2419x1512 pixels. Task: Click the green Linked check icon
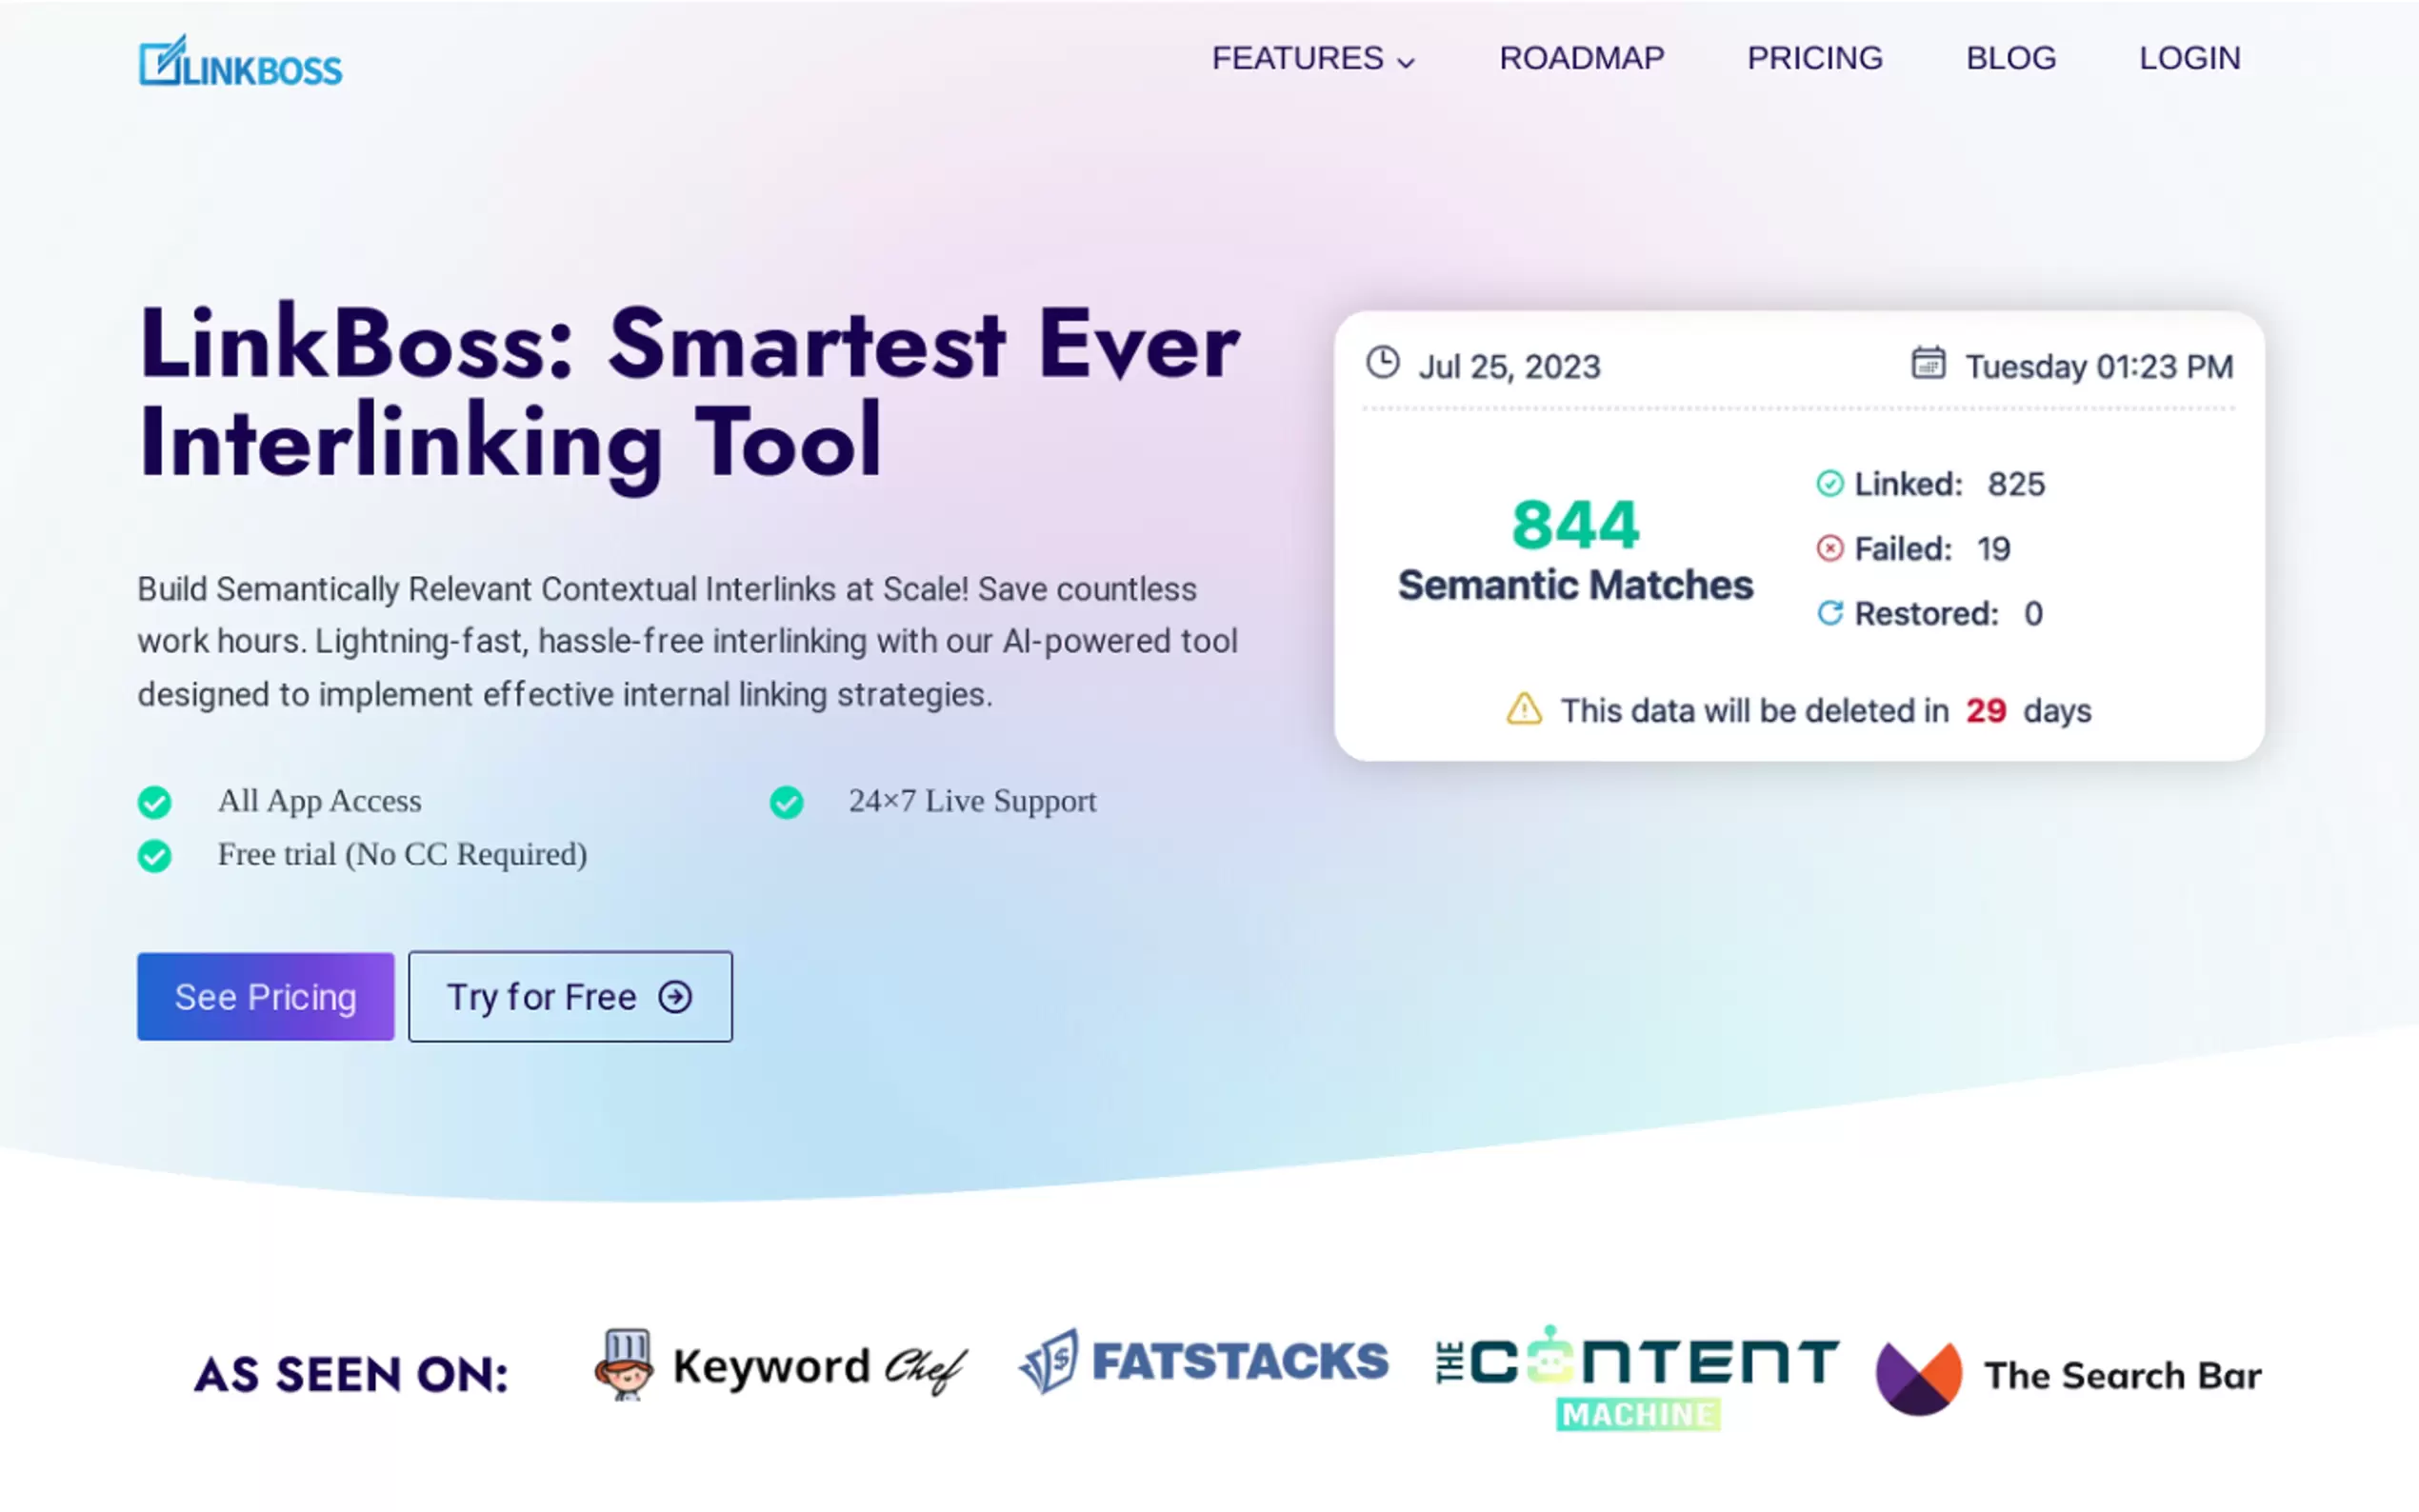click(x=1829, y=484)
